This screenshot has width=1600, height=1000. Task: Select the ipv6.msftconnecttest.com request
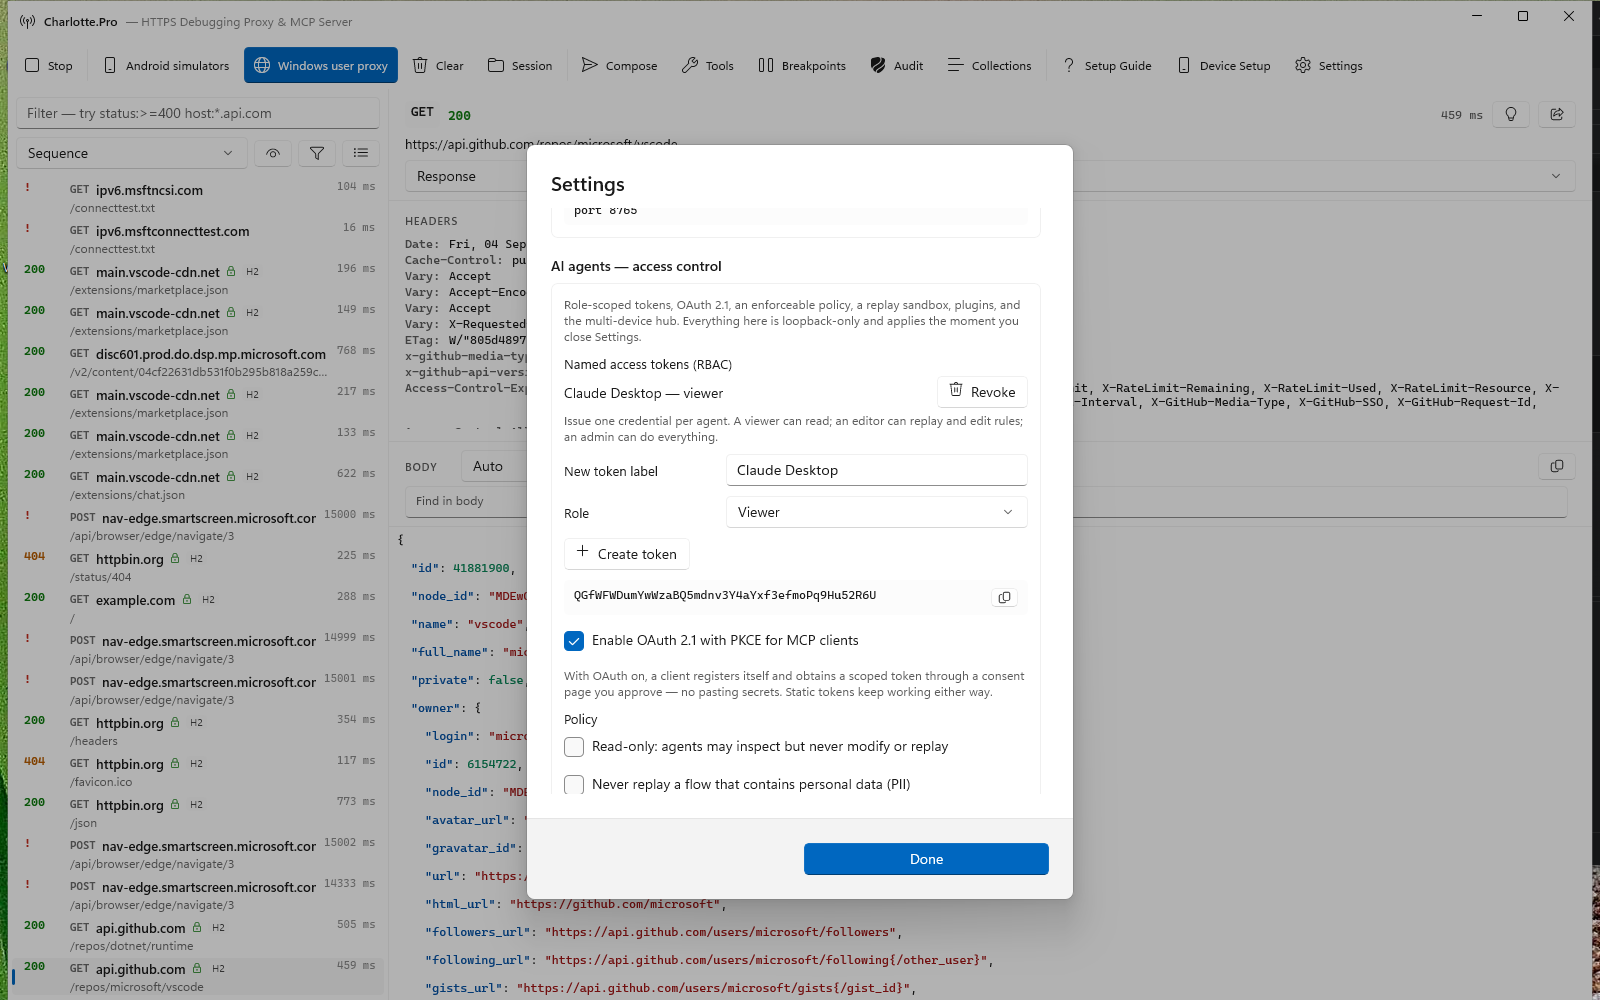pyautogui.click(x=198, y=239)
